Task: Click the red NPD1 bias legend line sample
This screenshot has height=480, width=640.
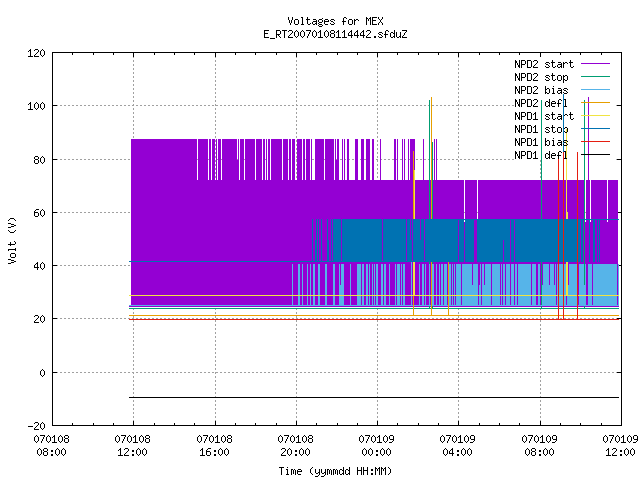Action: pos(596,142)
